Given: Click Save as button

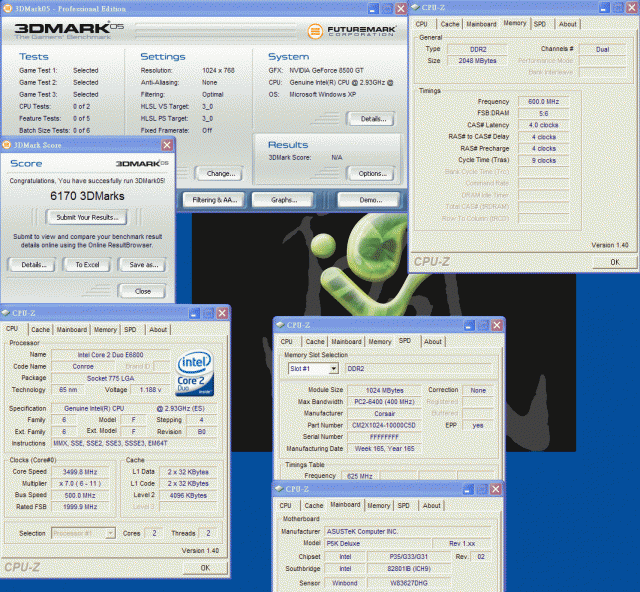Looking at the screenshot, I should click(143, 265).
